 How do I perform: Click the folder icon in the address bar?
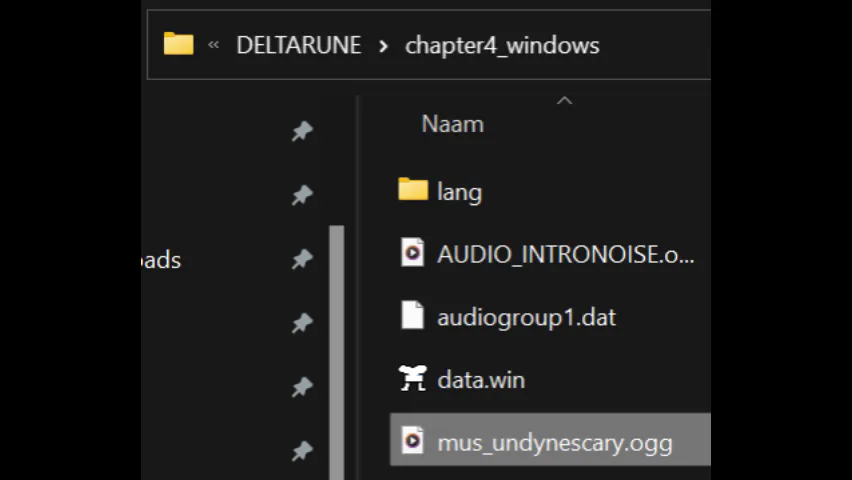point(178,44)
